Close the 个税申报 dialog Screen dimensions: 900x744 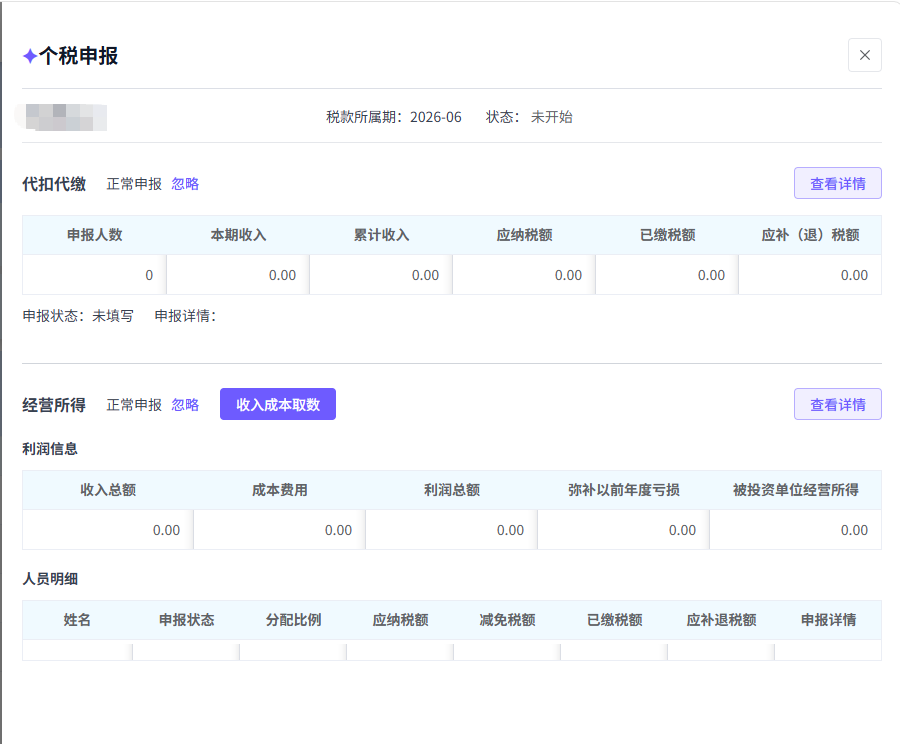[x=864, y=55]
